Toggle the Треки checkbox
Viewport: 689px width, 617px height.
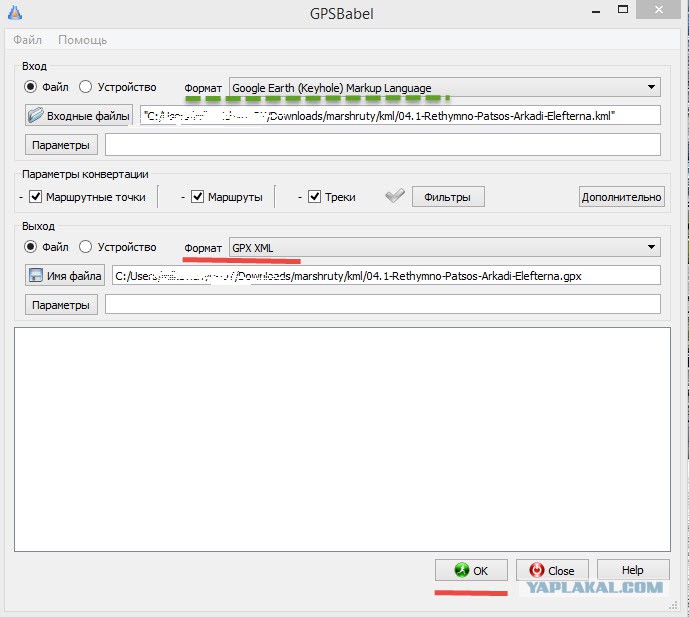[315, 196]
